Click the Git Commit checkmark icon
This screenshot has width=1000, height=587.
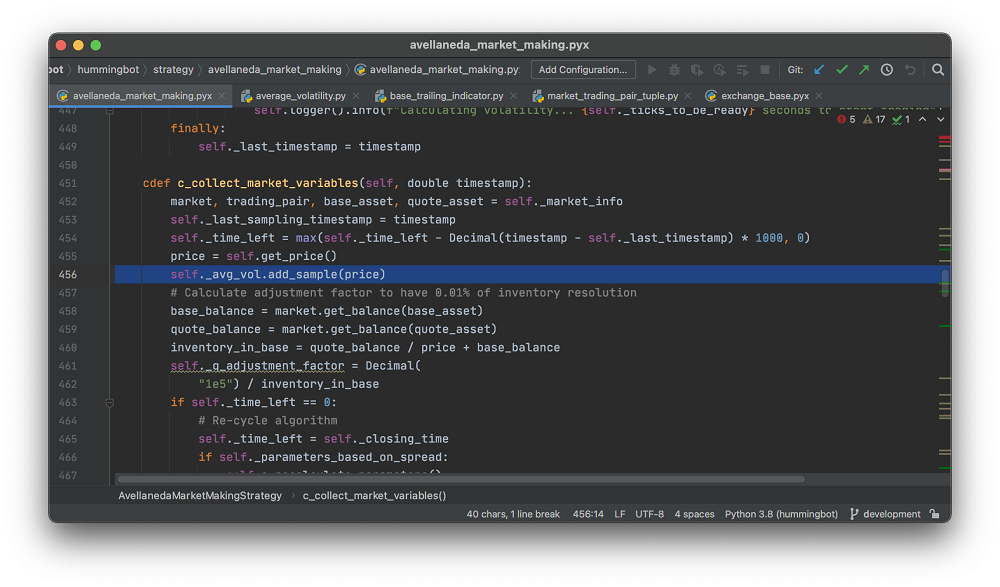(x=842, y=70)
